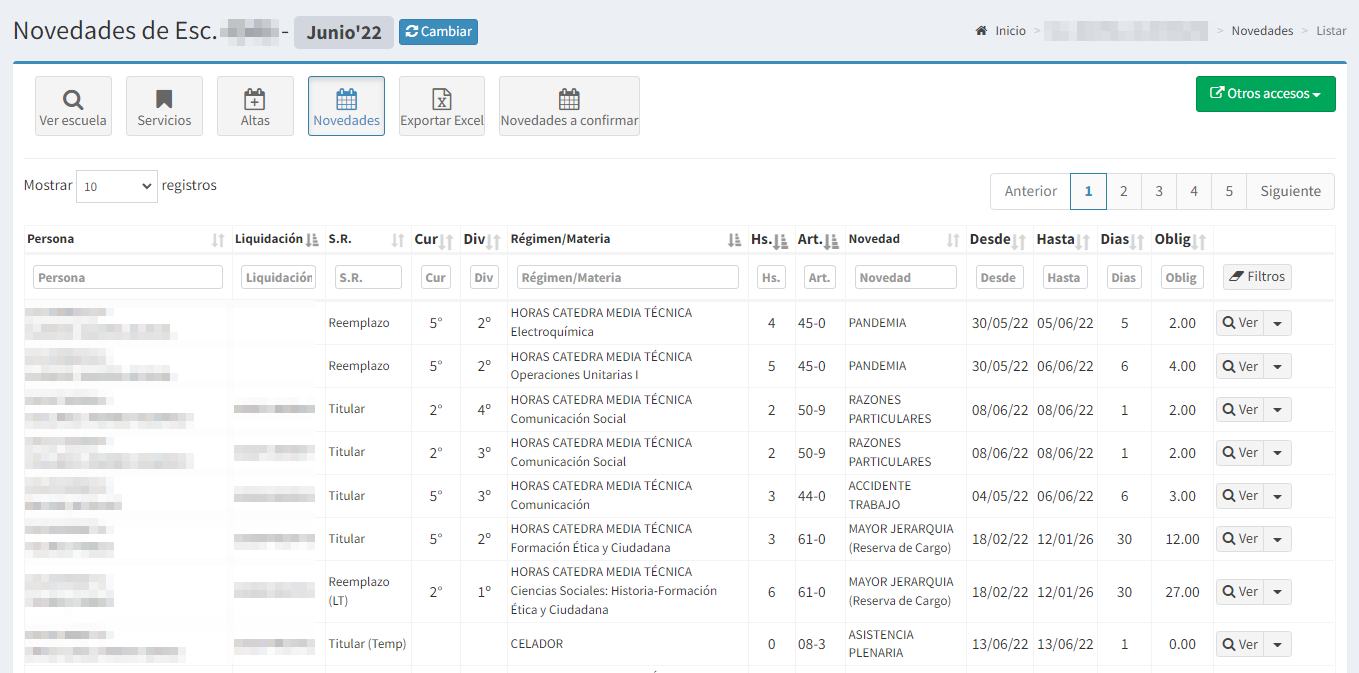
Task: Click Ver for CELADOR row
Action: coord(1240,644)
